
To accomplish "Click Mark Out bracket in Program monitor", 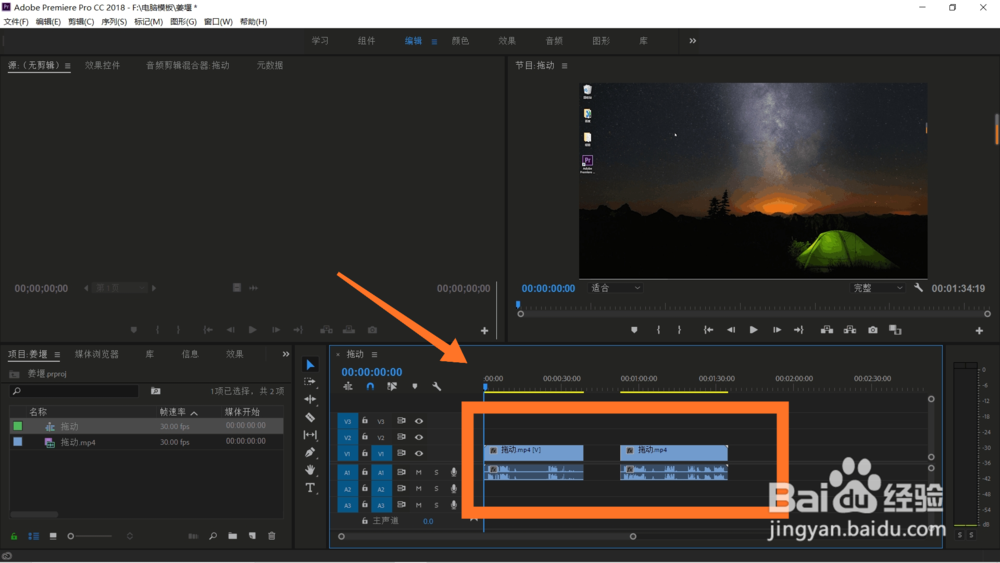I will tap(679, 330).
